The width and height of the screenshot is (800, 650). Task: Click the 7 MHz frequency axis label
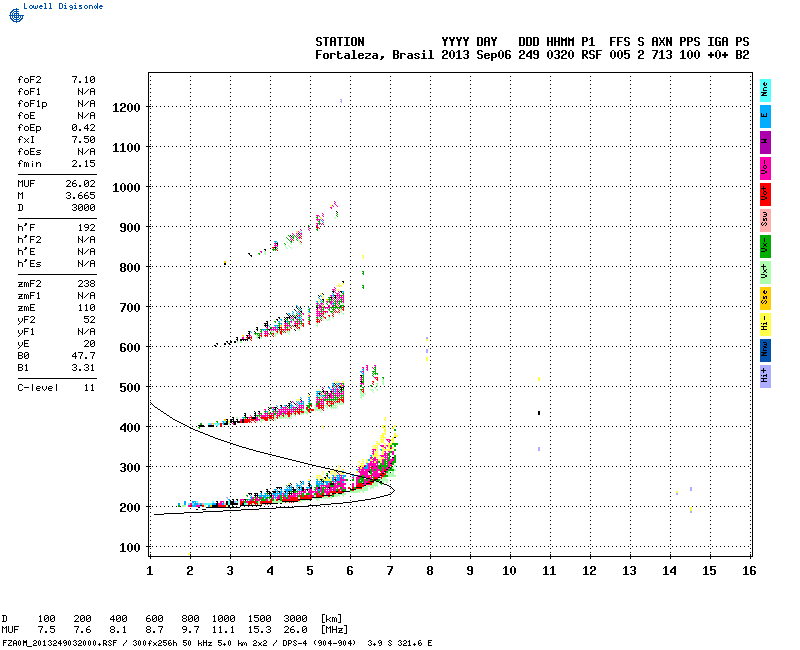click(390, 571)
